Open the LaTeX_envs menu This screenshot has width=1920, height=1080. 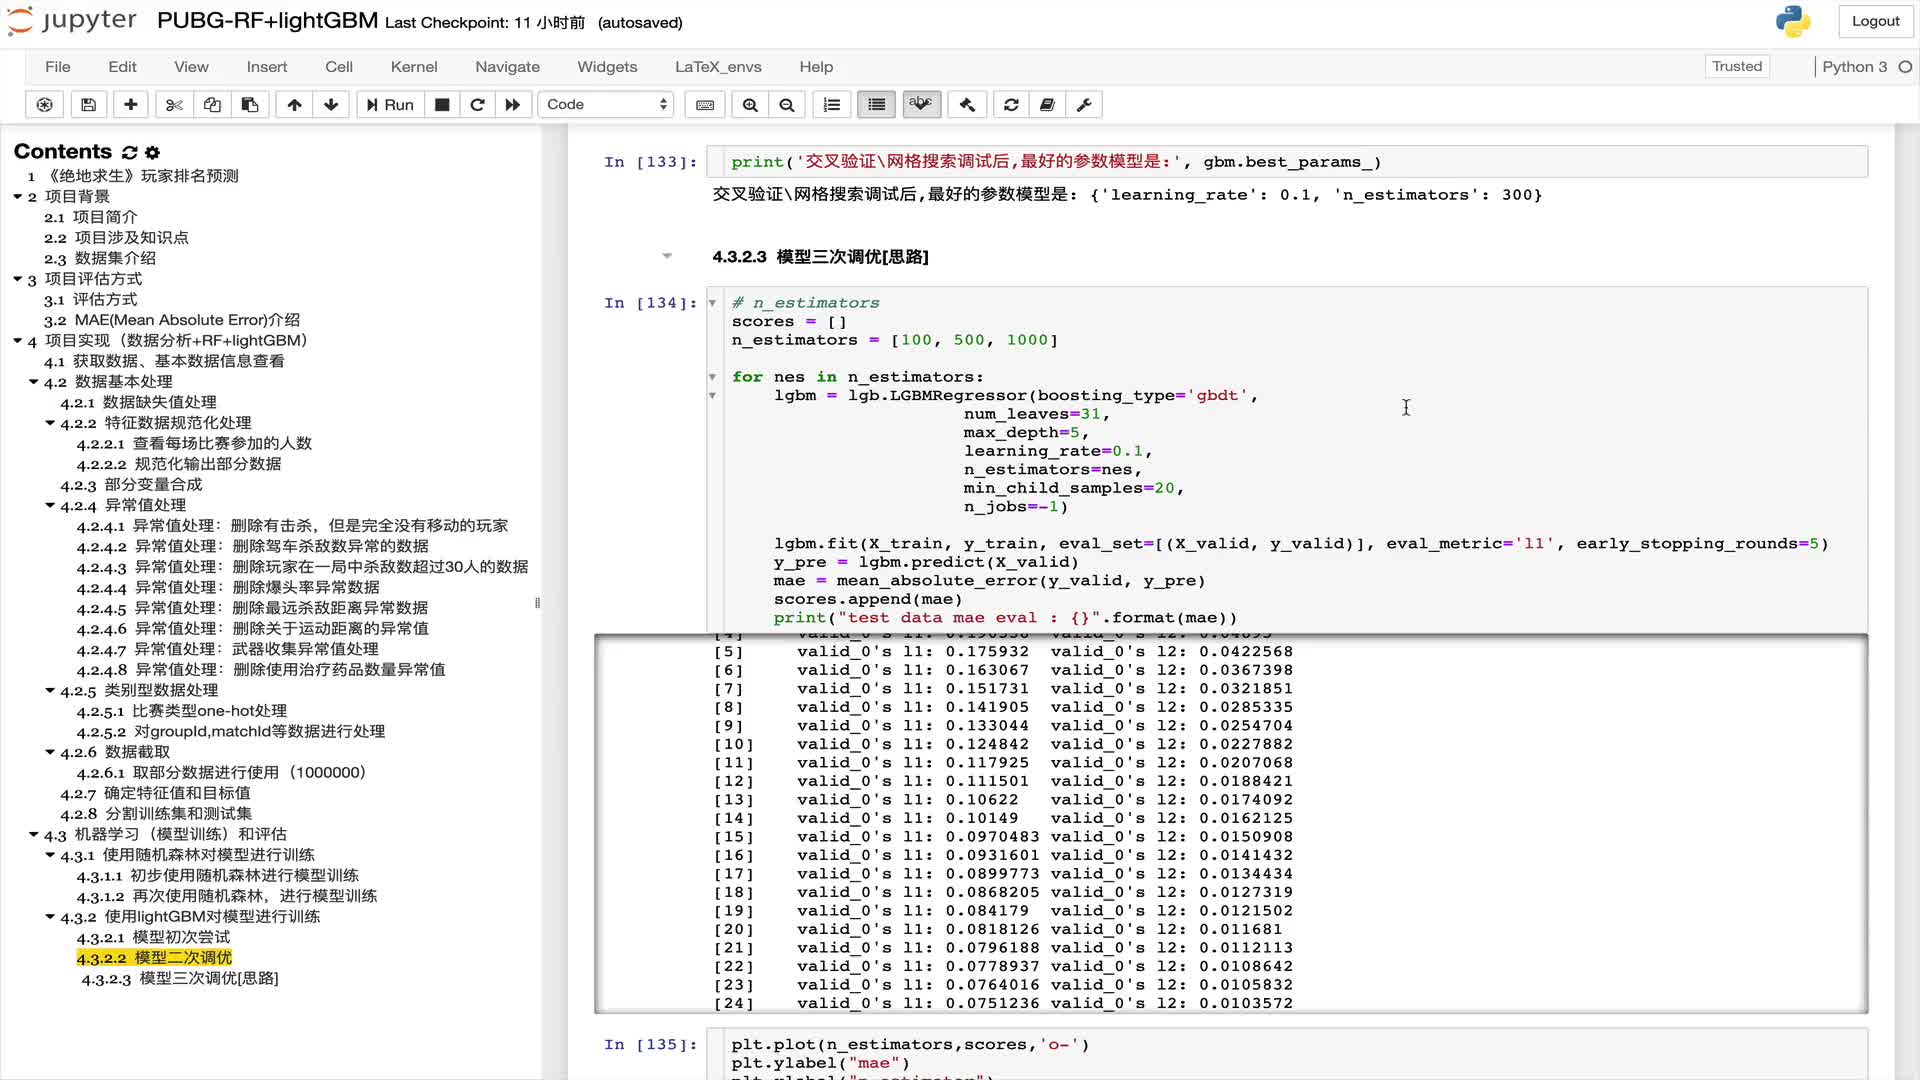pos(718,67)
